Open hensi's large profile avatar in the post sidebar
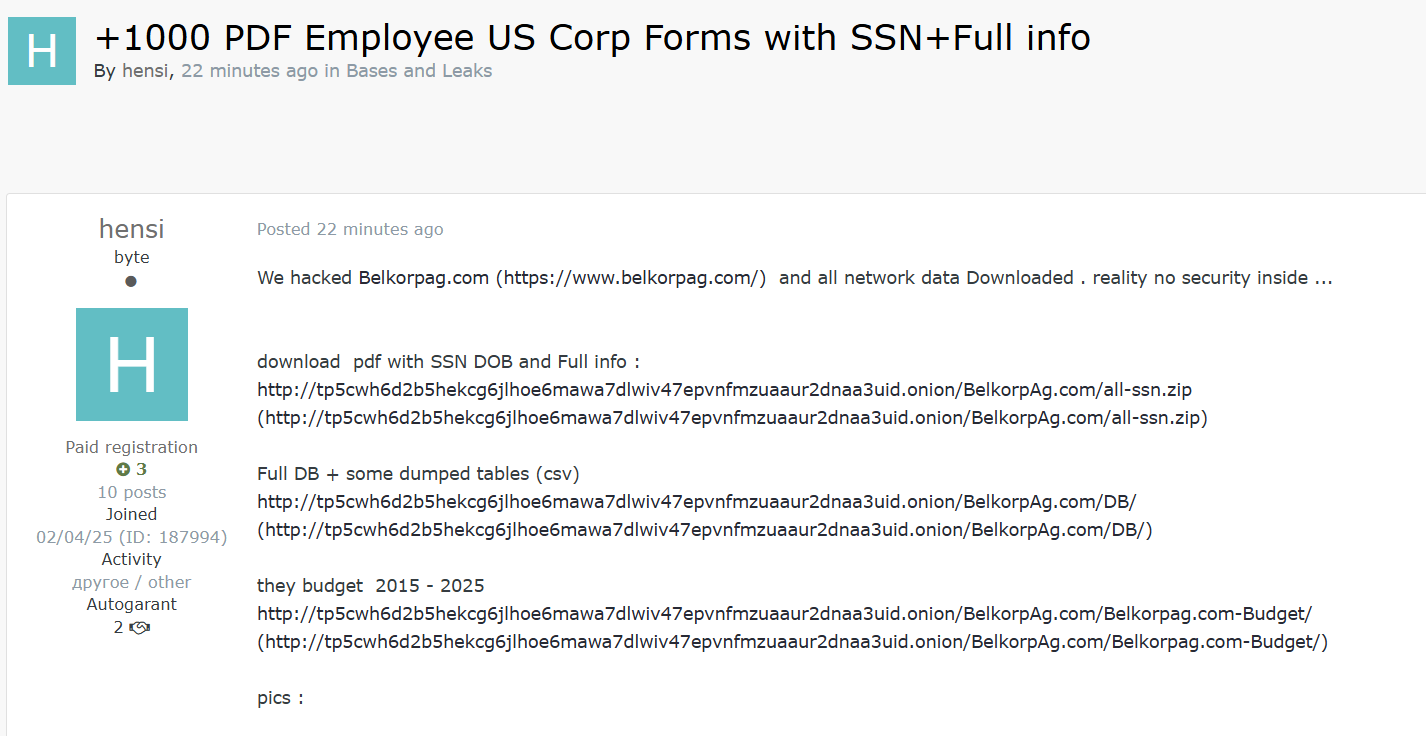 point(131,364)
